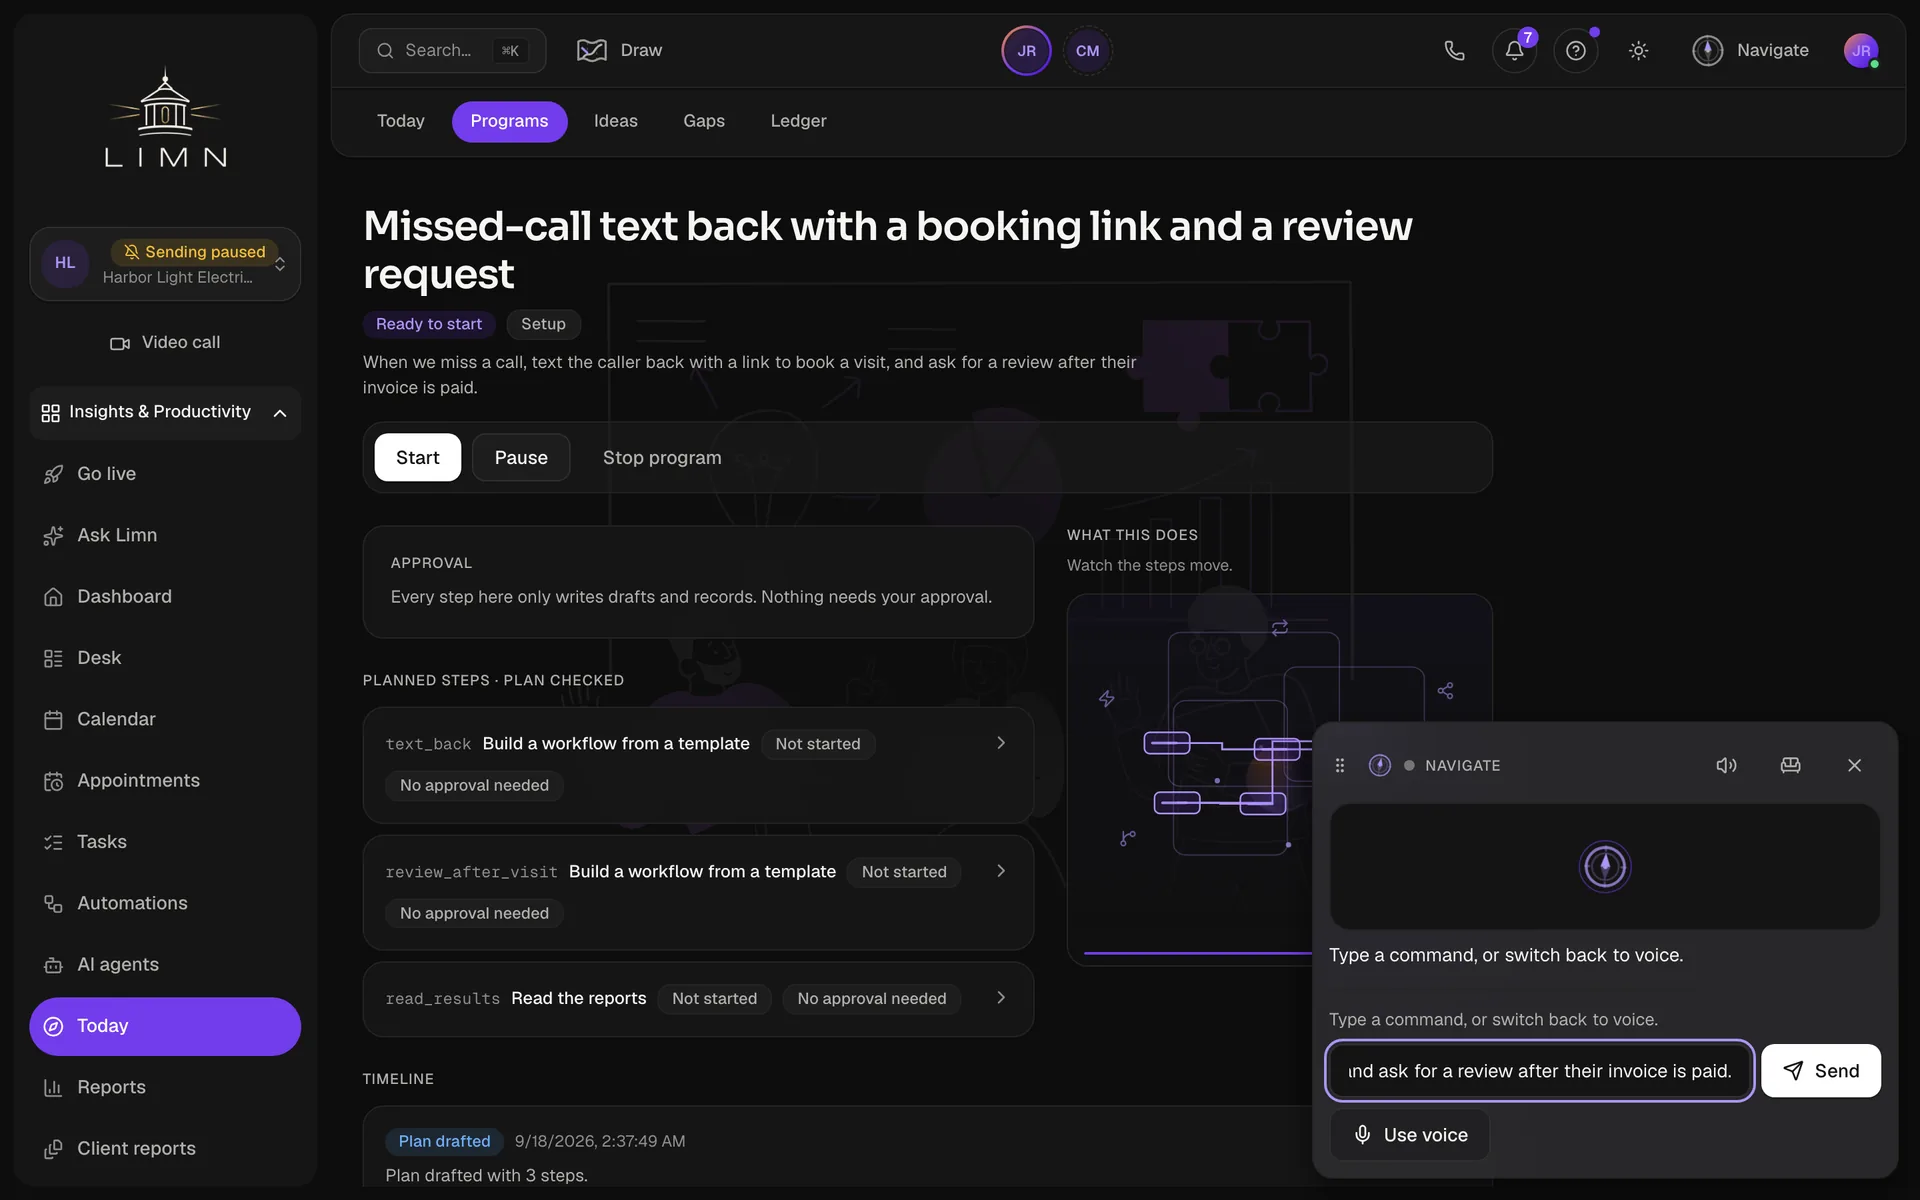The image size is (1920, 1200).
Task: Open Reports in sidebar
Action: pyautogui.click(x=165, y=1087)
